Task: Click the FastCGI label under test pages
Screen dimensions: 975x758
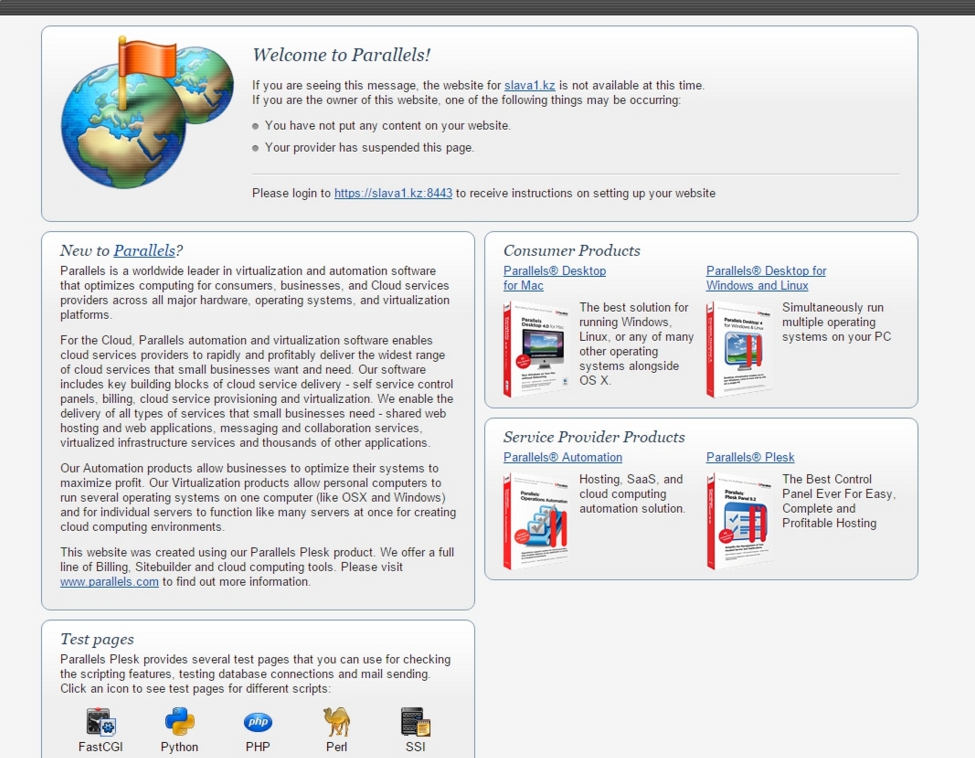Action: [x=100, y=747]
